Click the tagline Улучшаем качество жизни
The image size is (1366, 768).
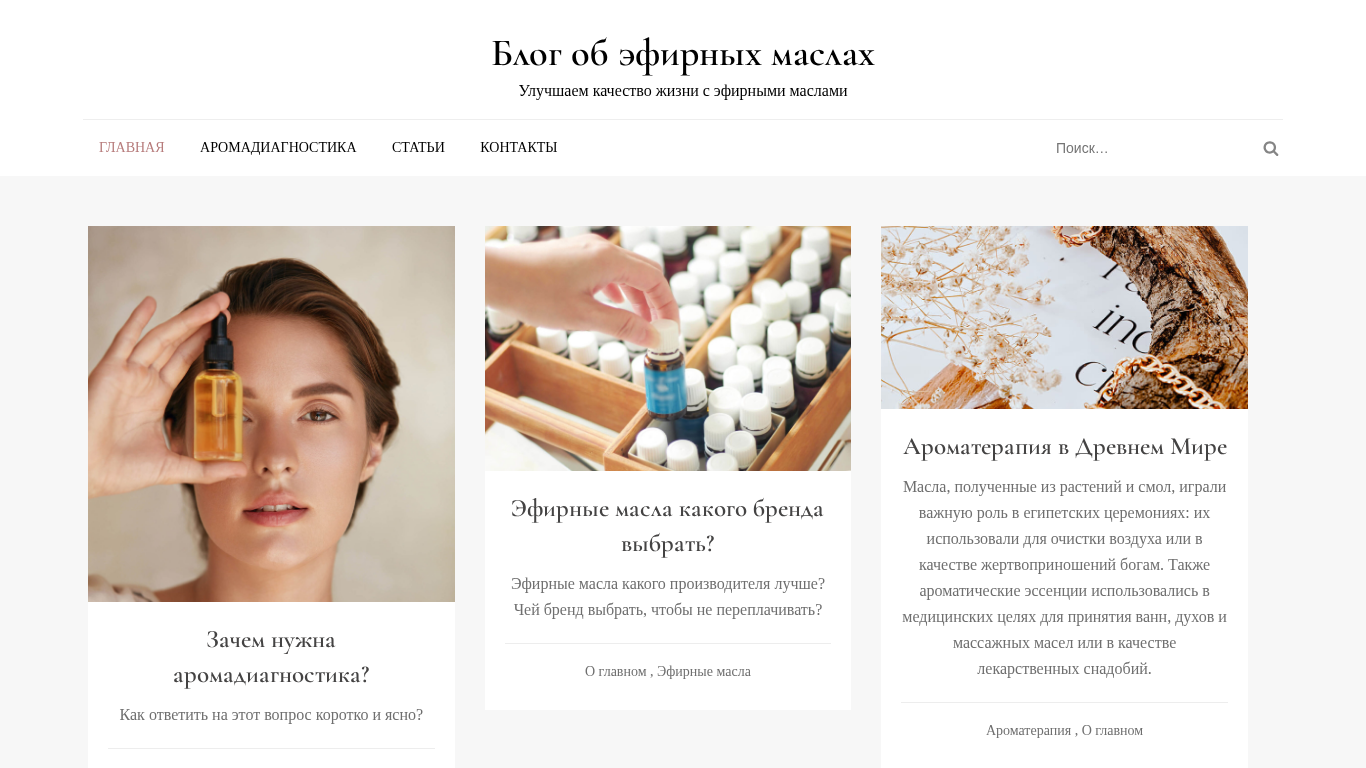click(683, 91)
